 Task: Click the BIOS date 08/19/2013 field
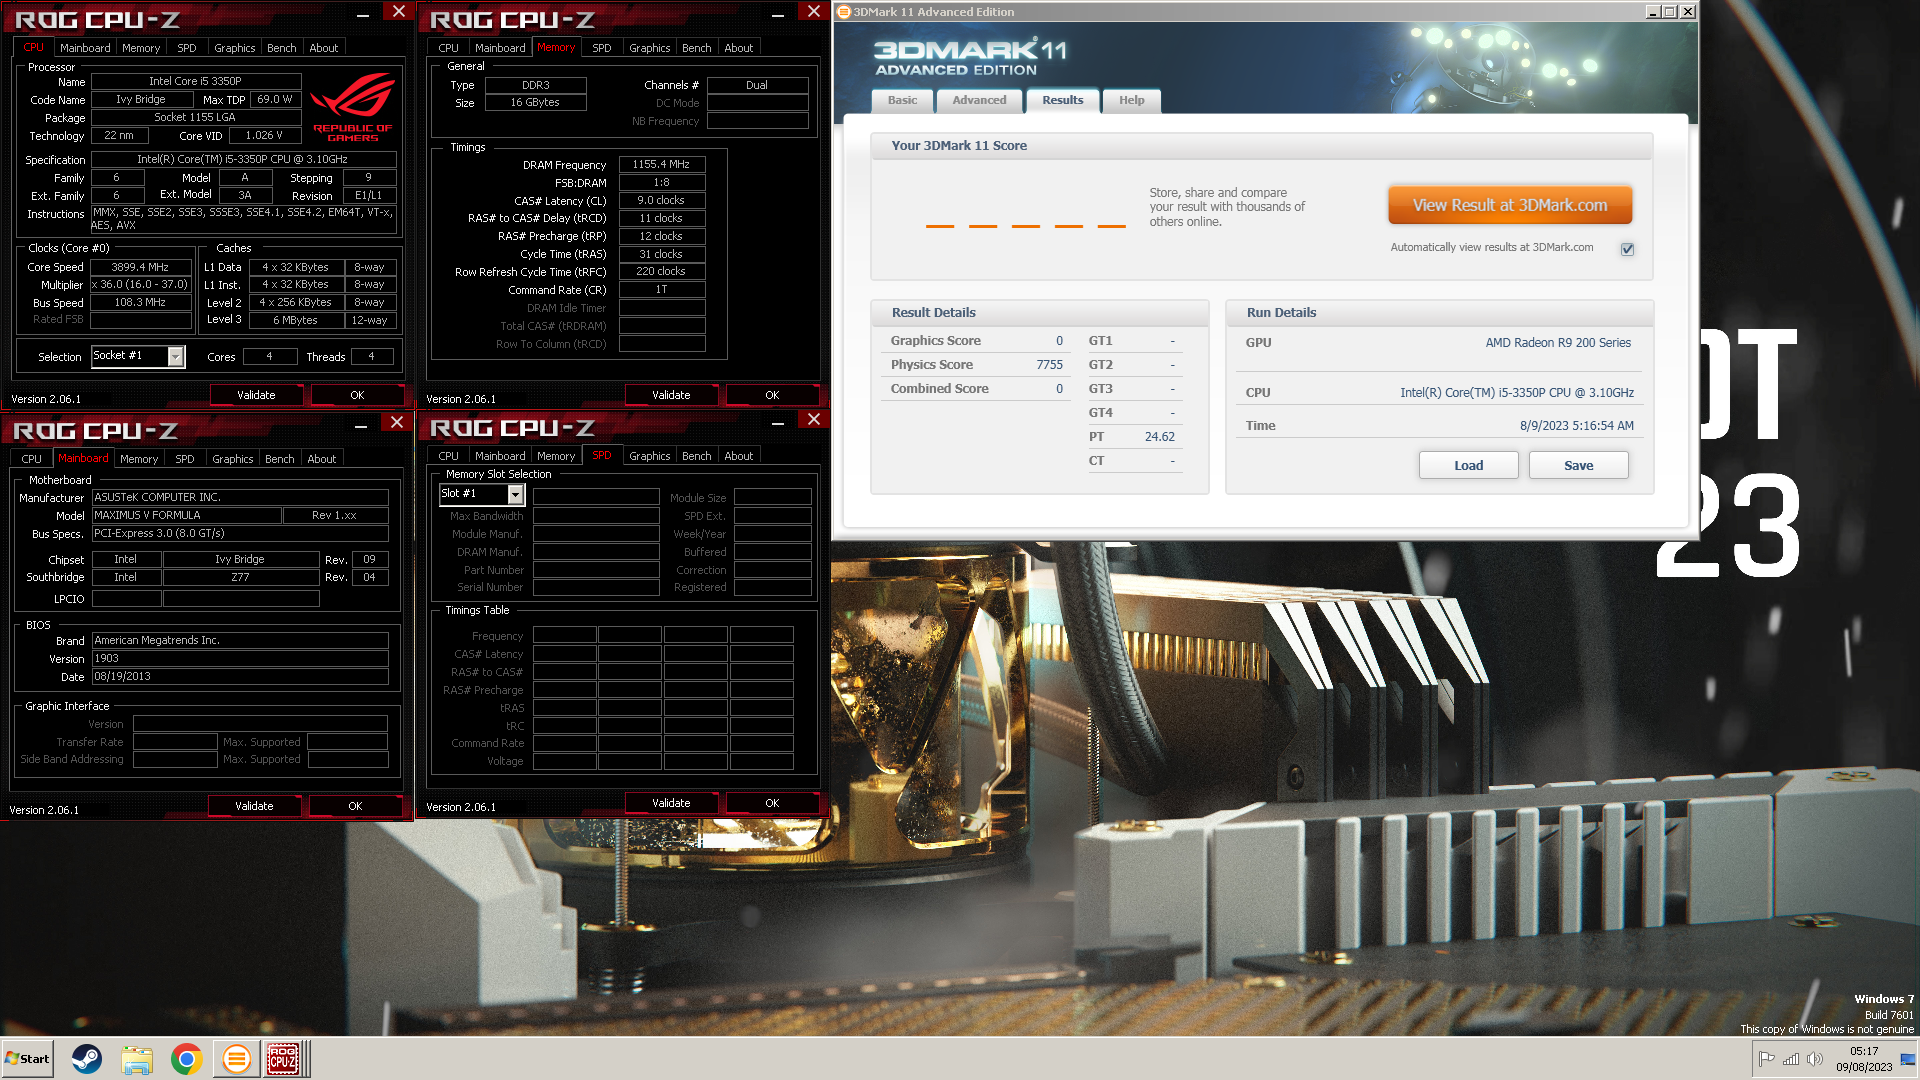[x=240, y=677]
